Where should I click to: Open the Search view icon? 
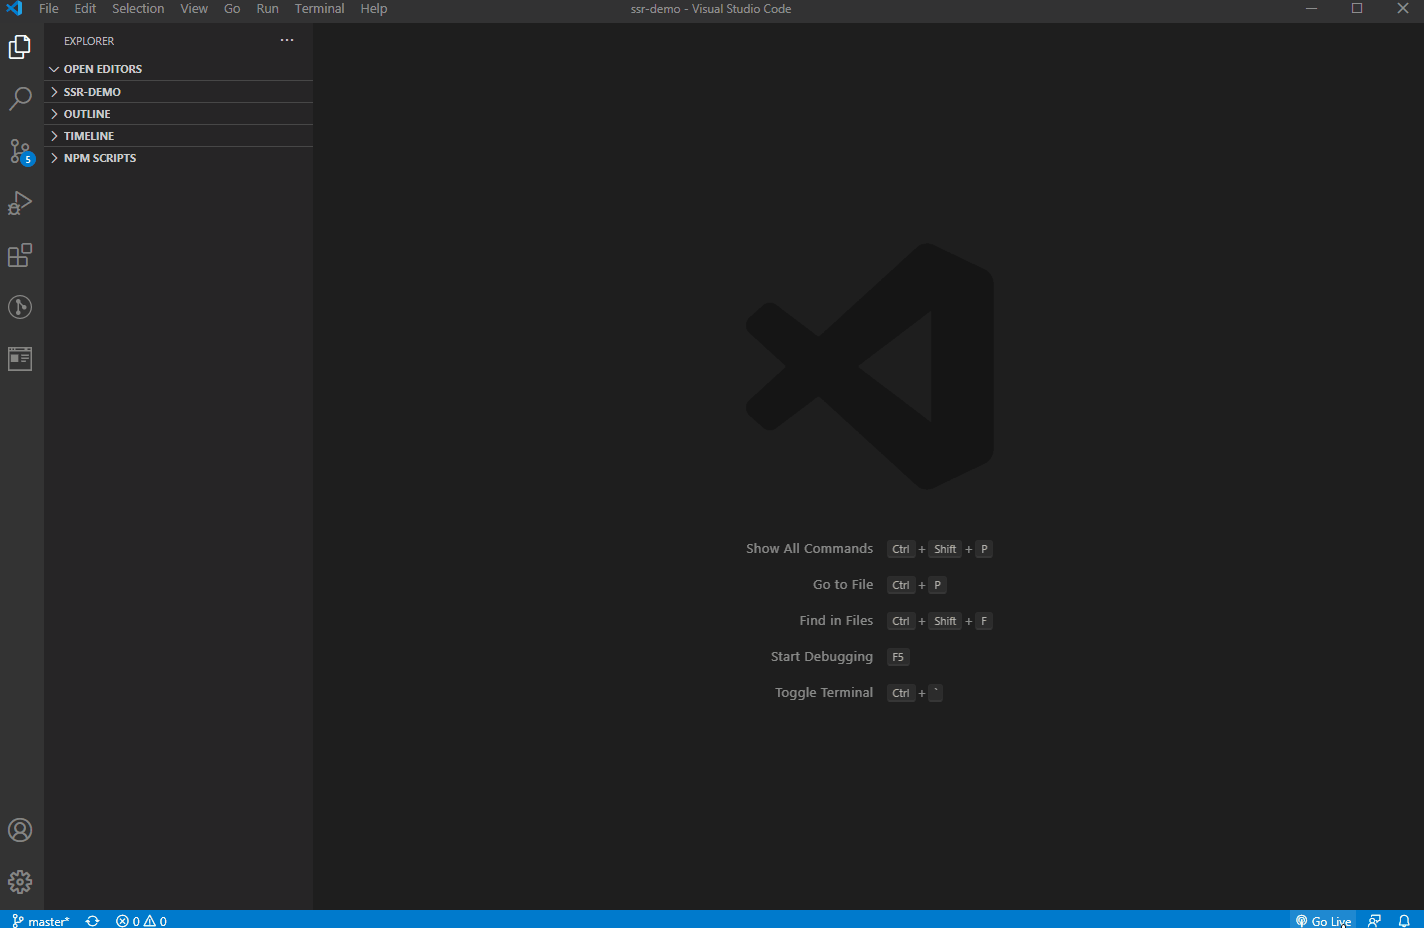coord(20,99)
